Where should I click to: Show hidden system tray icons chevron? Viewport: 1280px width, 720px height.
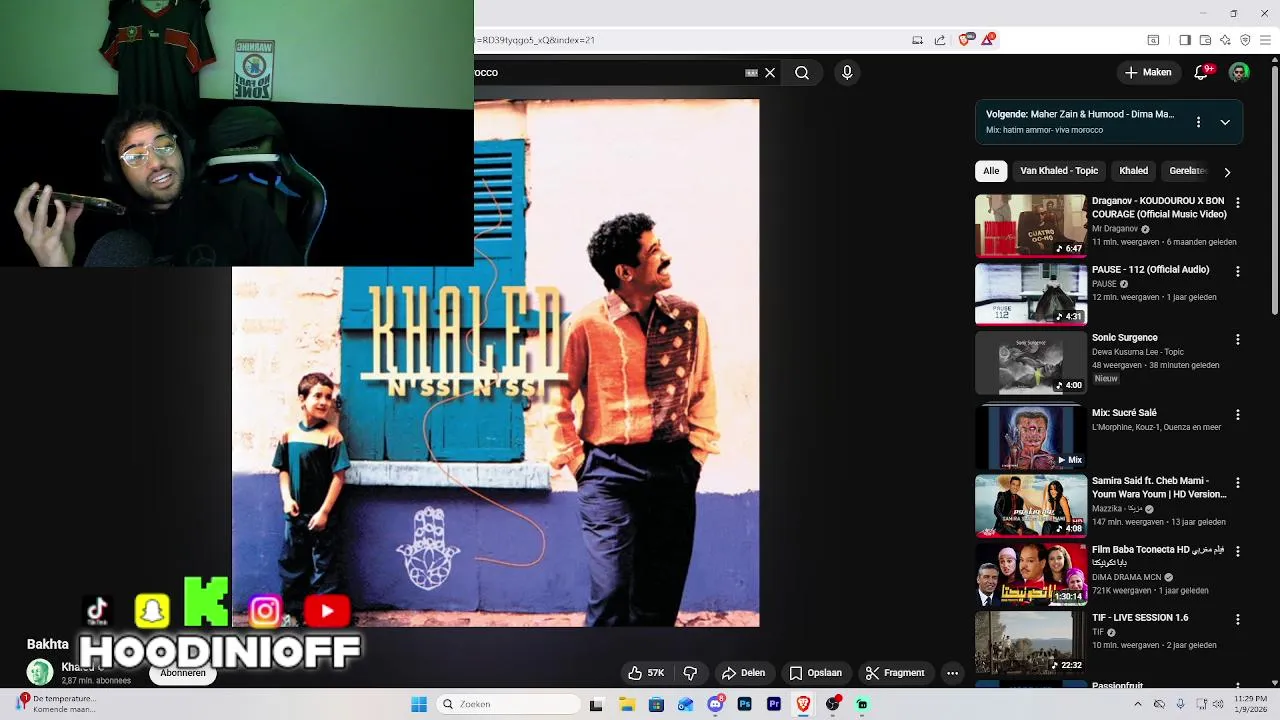coord(1137,704)
